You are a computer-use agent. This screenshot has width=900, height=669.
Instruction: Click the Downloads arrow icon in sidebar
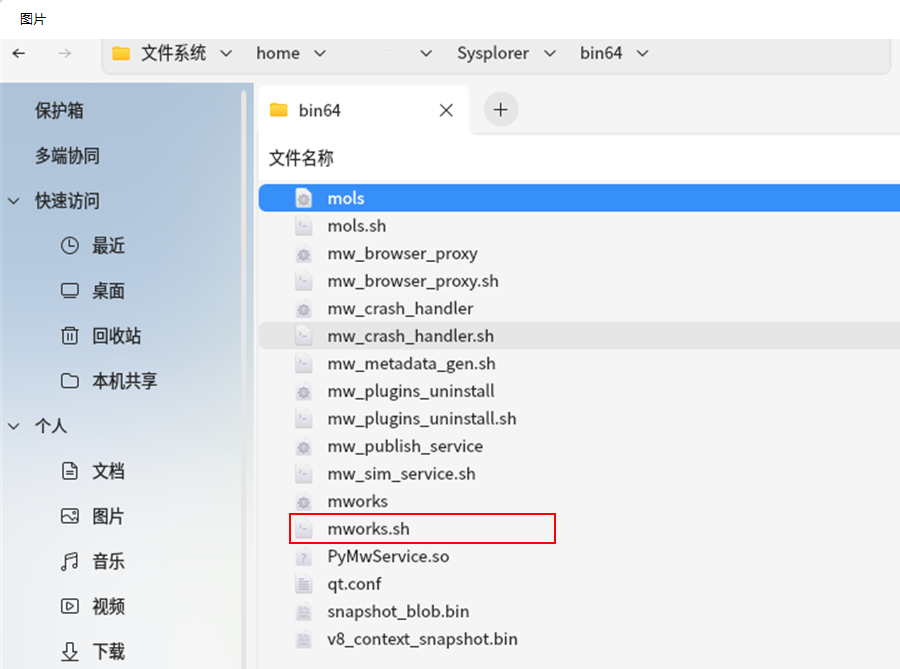click(69, 651)
